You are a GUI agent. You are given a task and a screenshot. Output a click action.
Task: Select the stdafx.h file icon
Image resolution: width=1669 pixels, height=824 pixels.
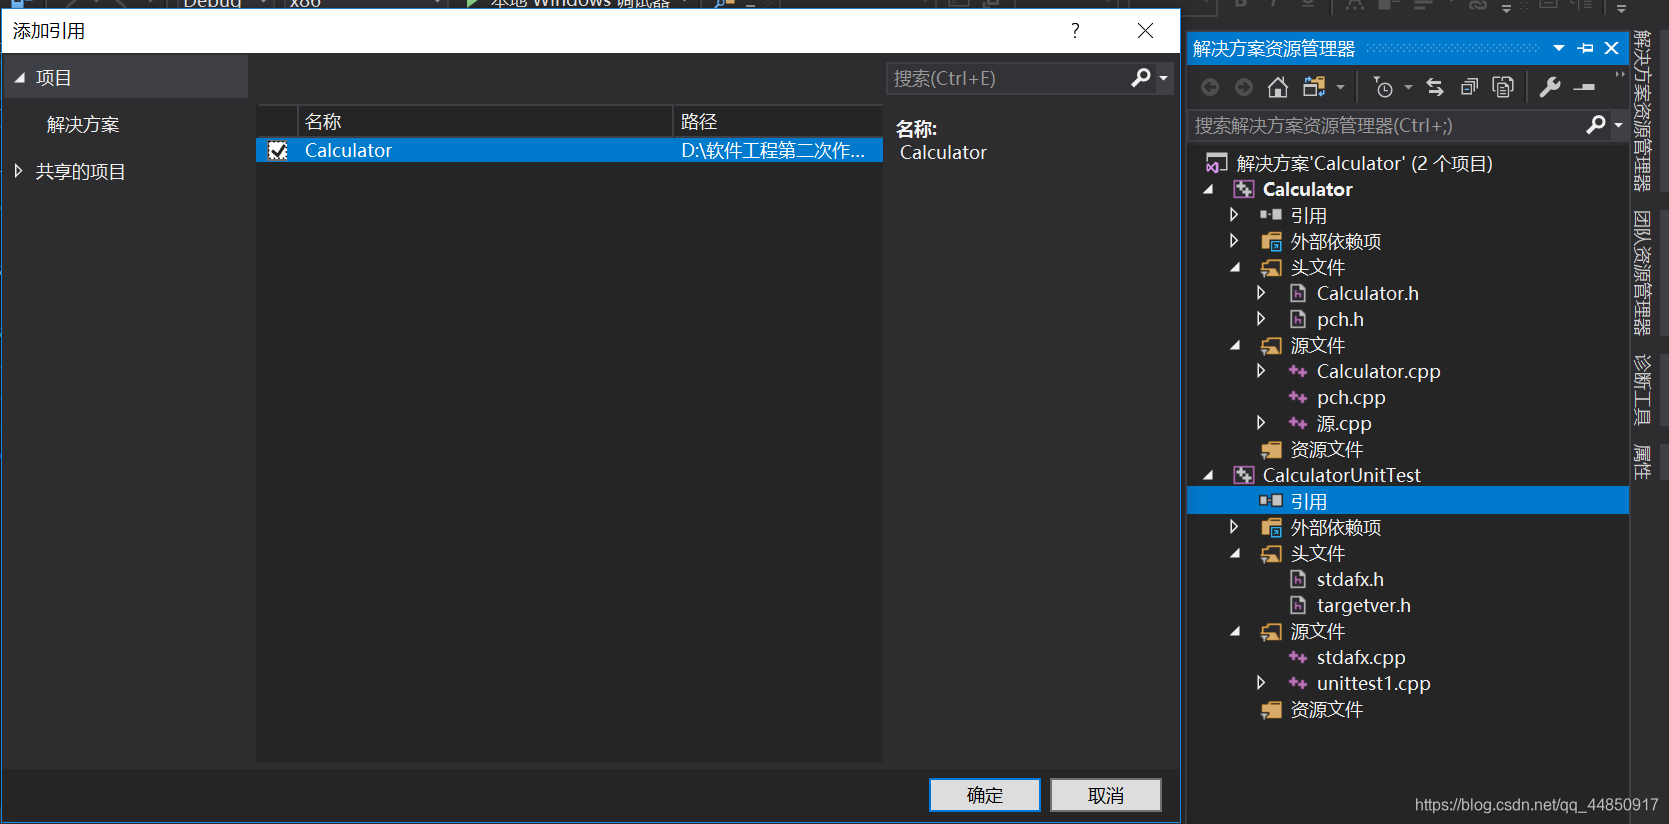coord(1298,579)
